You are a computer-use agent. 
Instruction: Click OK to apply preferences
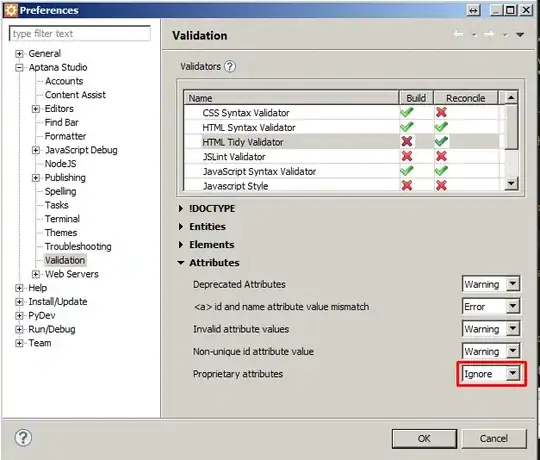(x=424, y=438)
